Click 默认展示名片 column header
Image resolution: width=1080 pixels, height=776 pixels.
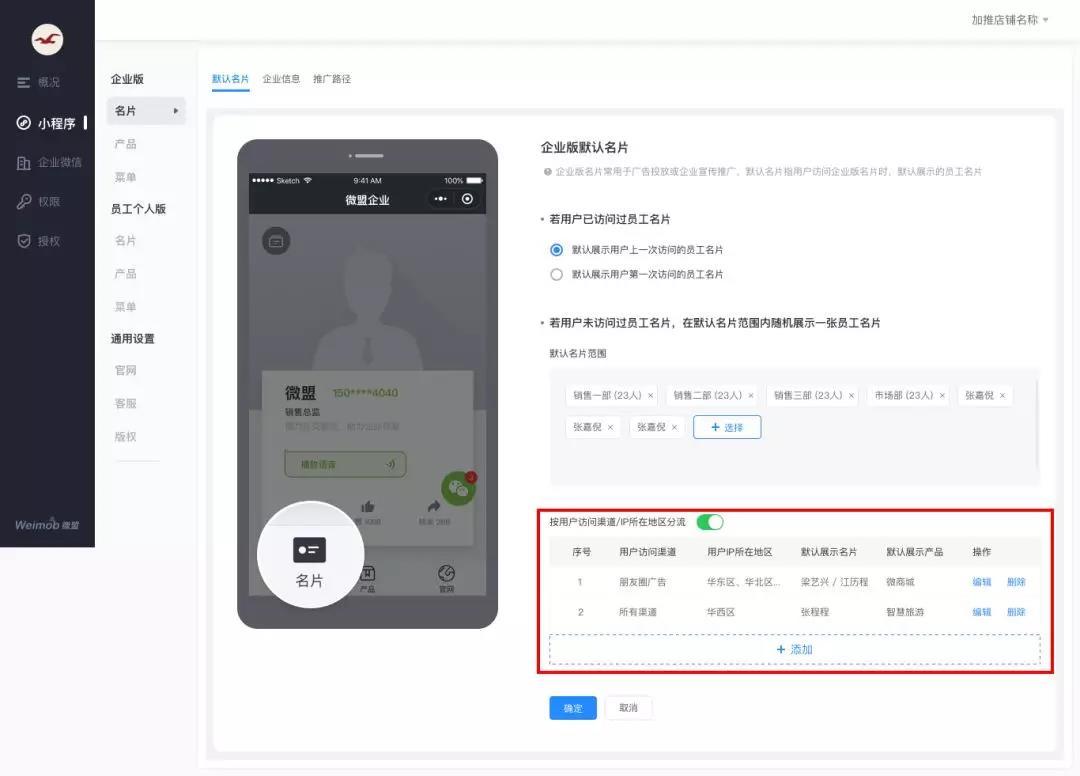(x=829, y=552)
